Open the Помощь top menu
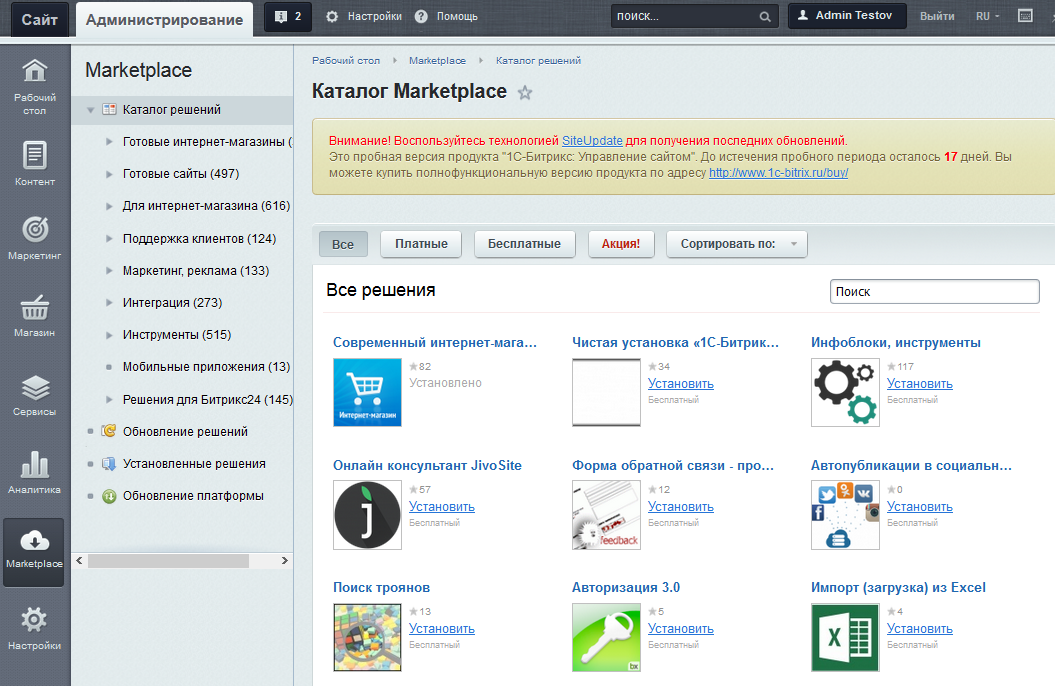This screenshot has height=687, width=1055. (x=446, y=16)
